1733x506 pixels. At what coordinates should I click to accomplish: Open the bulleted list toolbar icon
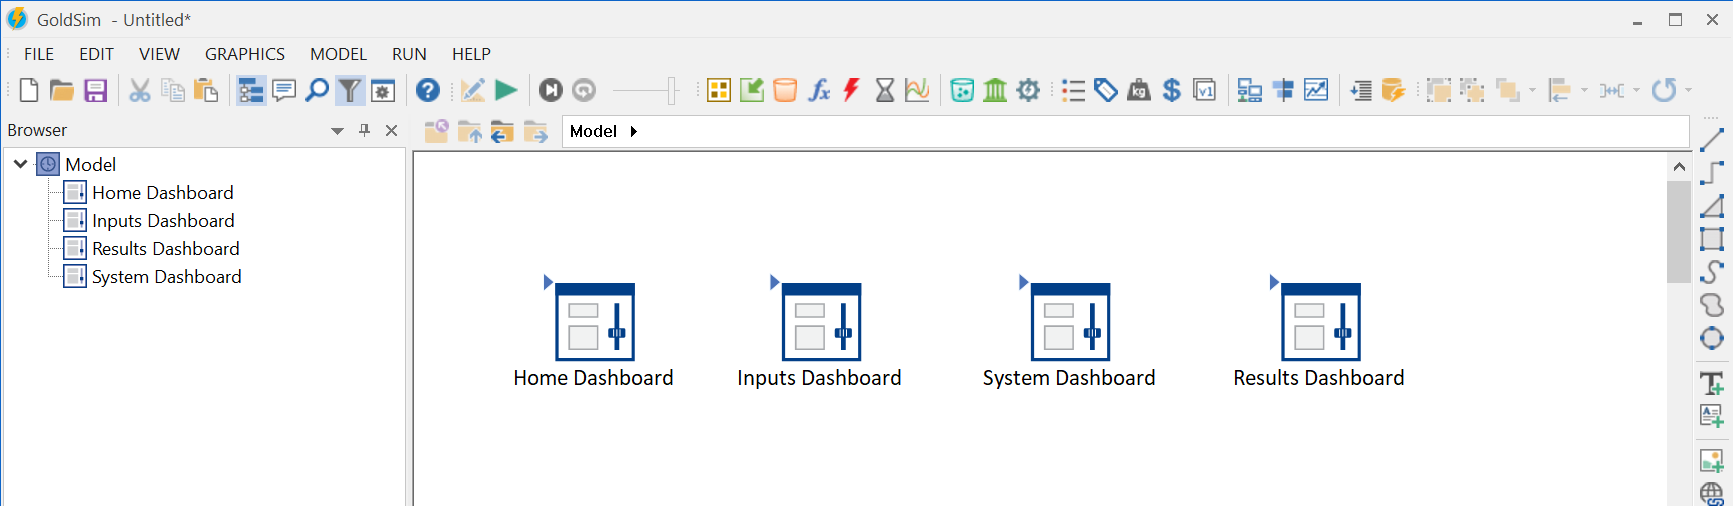point(1073,91)
